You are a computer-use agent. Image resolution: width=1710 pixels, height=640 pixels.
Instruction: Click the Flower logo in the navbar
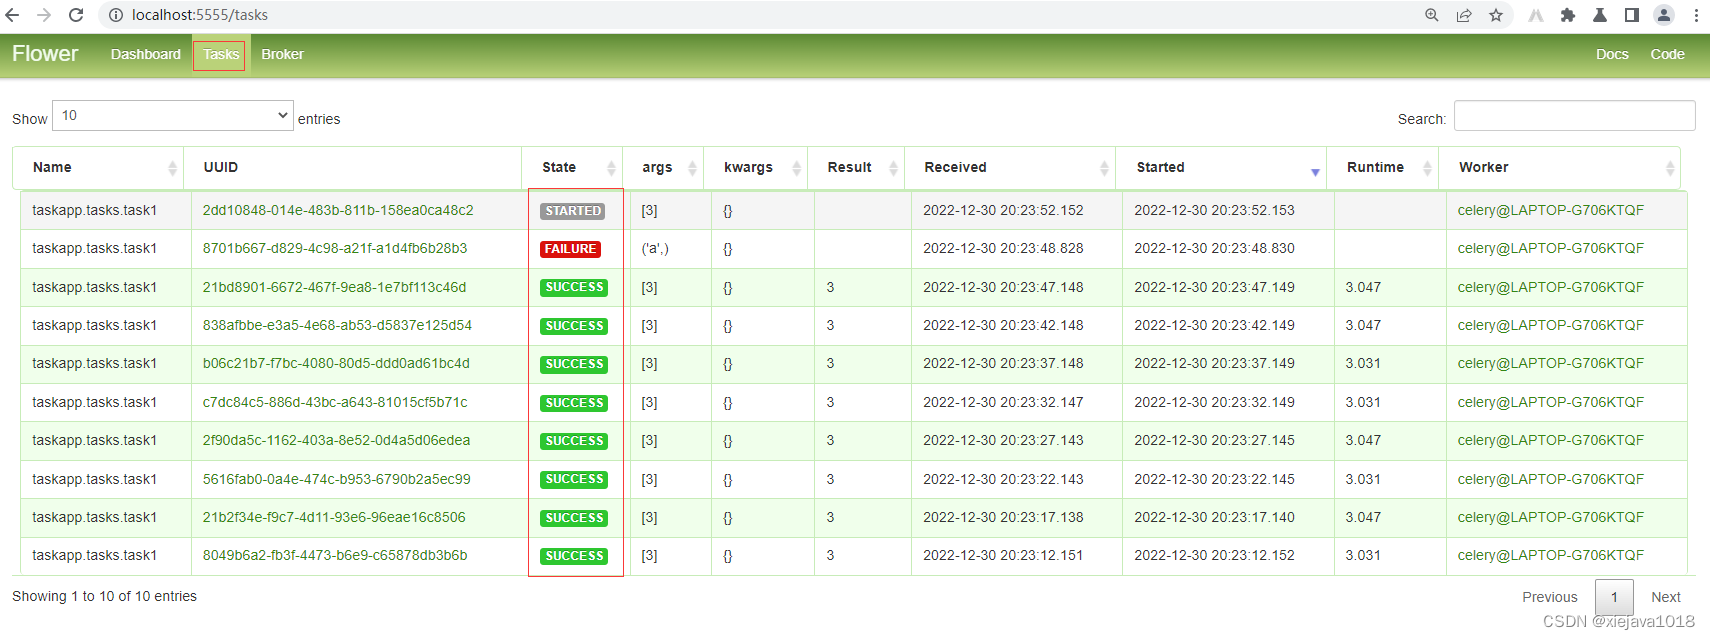tap(45, 54)
